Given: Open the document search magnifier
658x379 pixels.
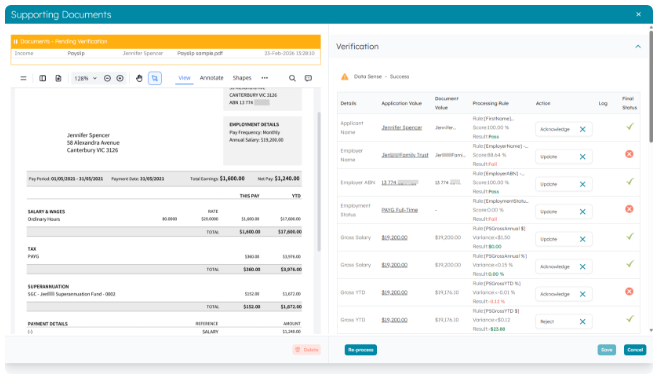Looking at the screenshot, I should click(x=292, y=78).
